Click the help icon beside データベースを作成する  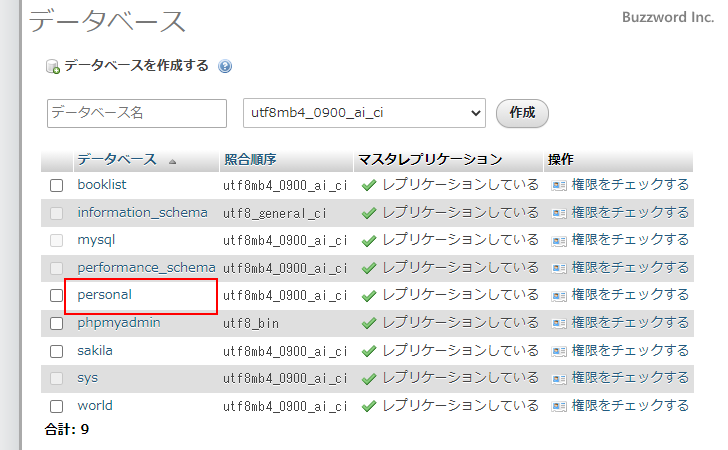(x=225, y=66)
